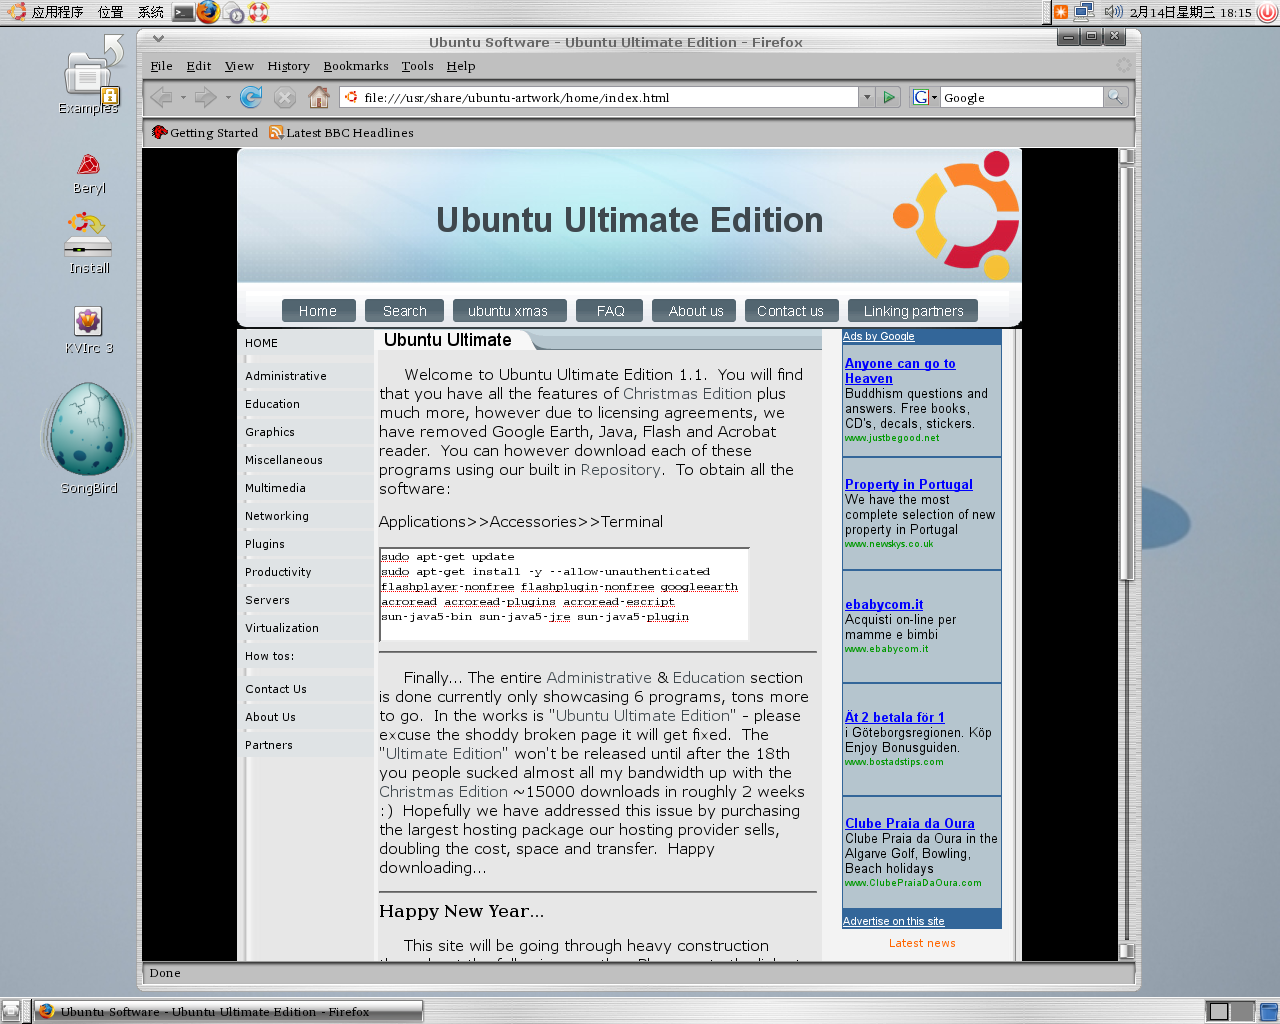Click the site icon in address bar
Viewport: 1280px width, 1024px height.
351,97
